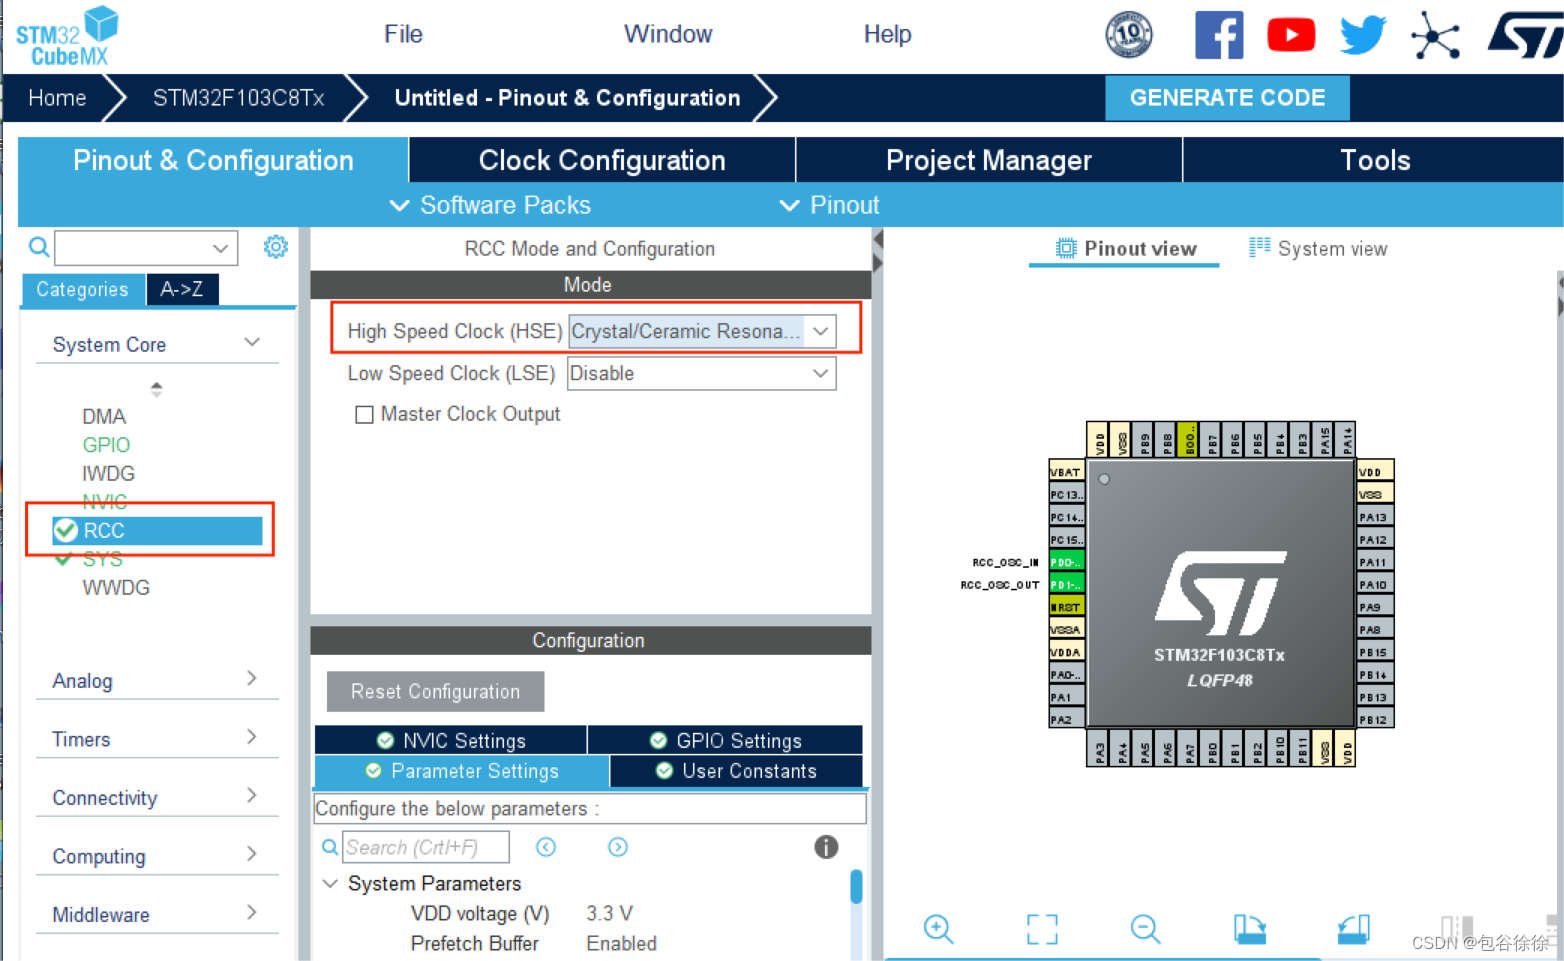Open the GPIO Settings tab
The image size is (1564, 961).
(x=725, y=740)
